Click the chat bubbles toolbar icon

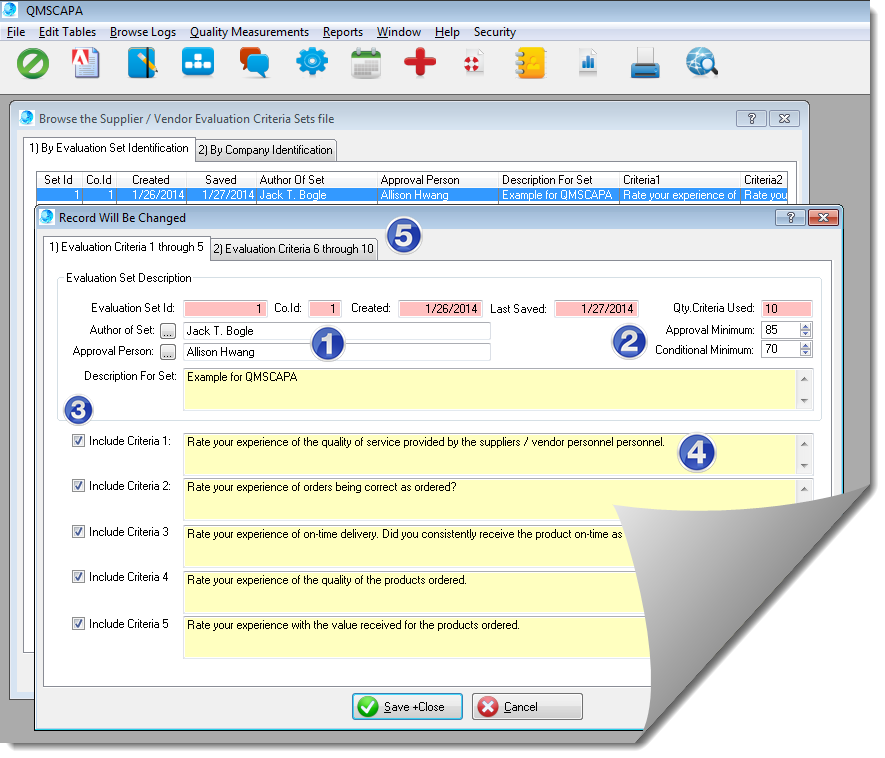(x=254, y=64)
